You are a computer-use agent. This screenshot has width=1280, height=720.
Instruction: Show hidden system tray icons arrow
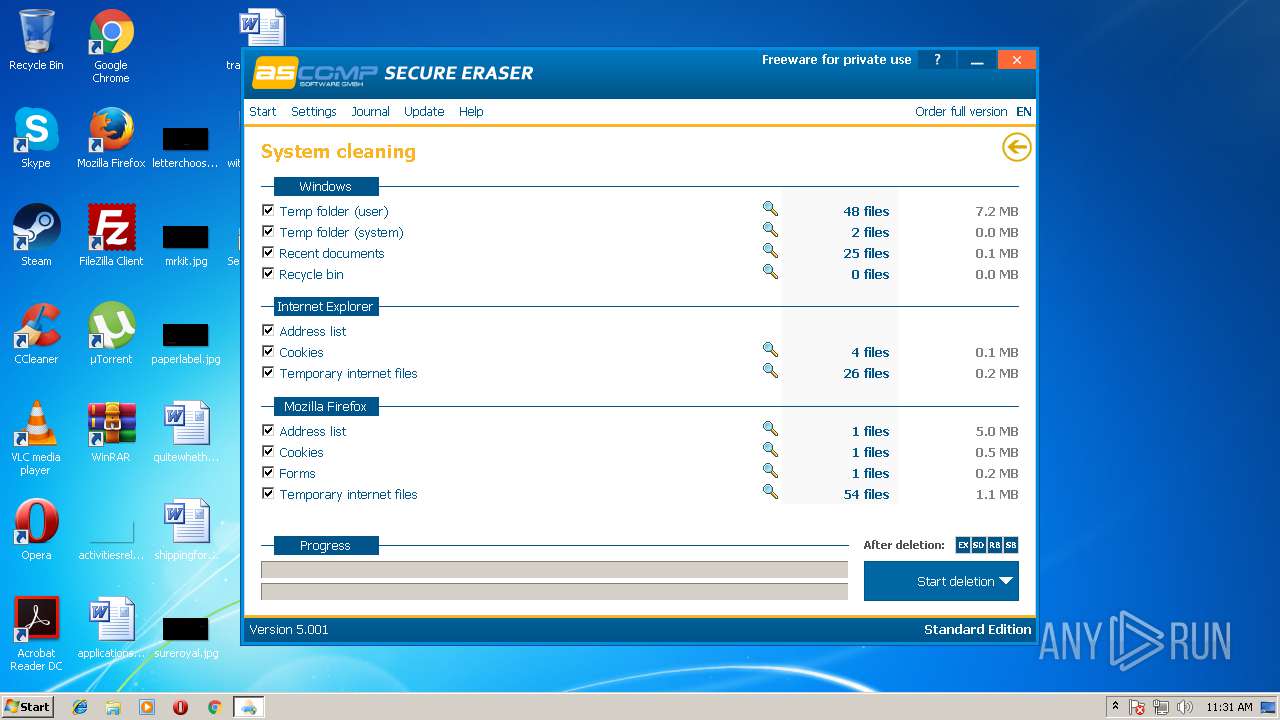point(1115,706)
